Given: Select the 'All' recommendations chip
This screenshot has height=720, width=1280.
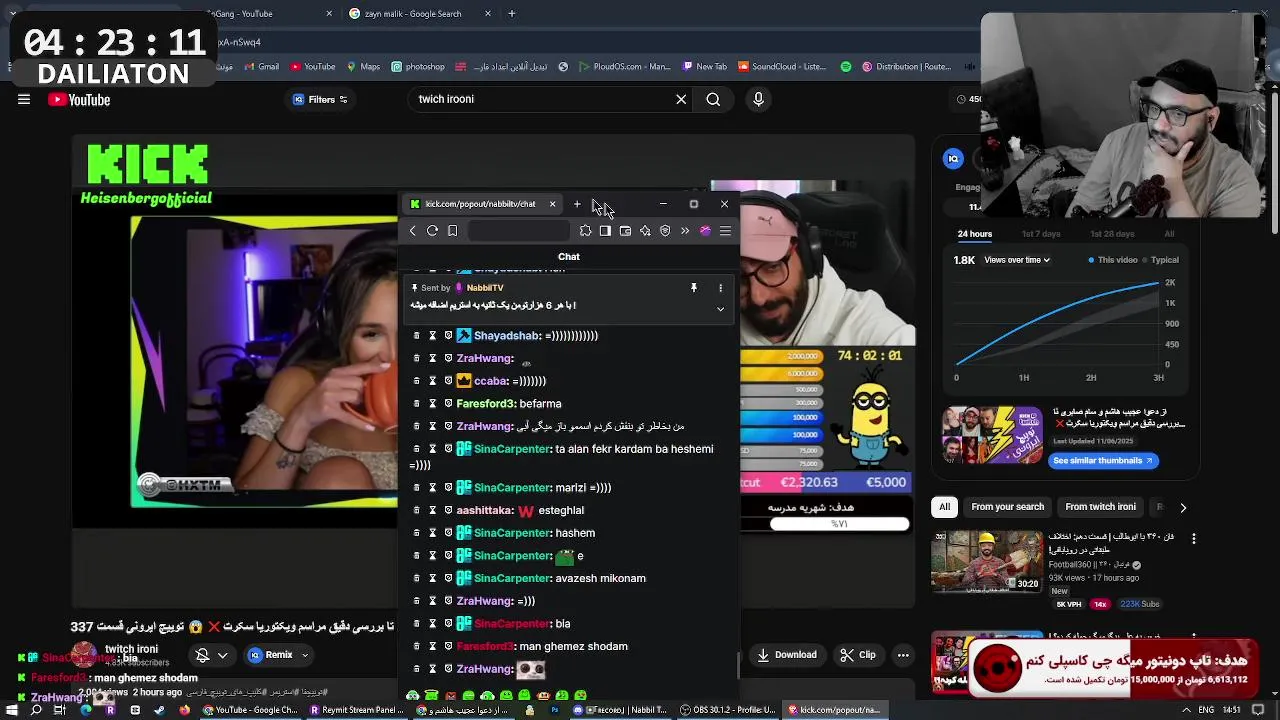Looking at the screenshot, I should coord(944,507).
